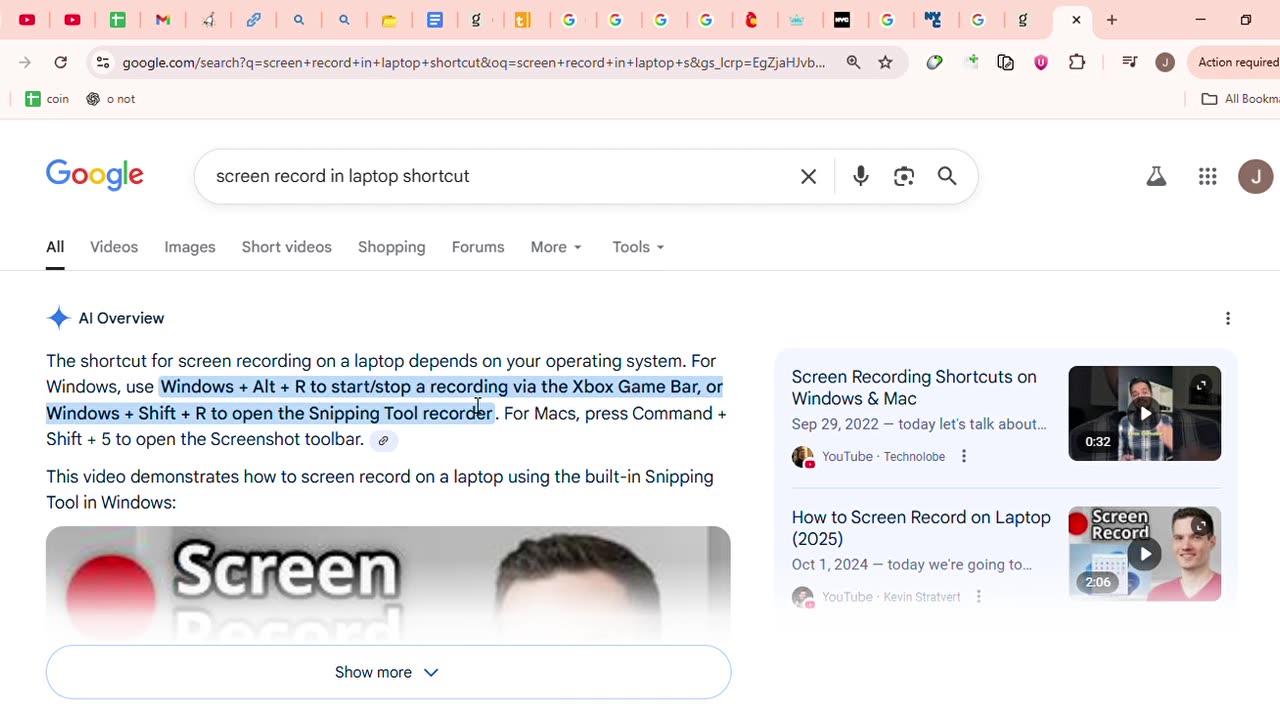Image resolution: width=1280 pixels, height=720 pixels.
Task: Close the current browser tab
Action: click(x=1076, y=20)
